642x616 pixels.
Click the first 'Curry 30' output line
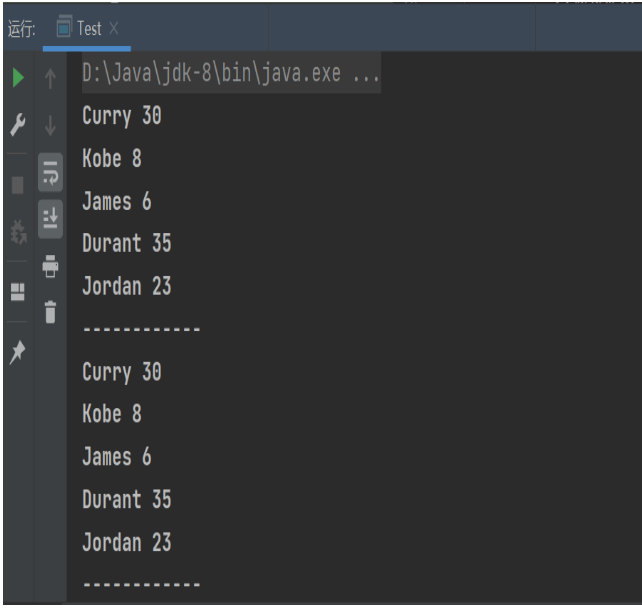pyautogui.click(x=122, y=116)
